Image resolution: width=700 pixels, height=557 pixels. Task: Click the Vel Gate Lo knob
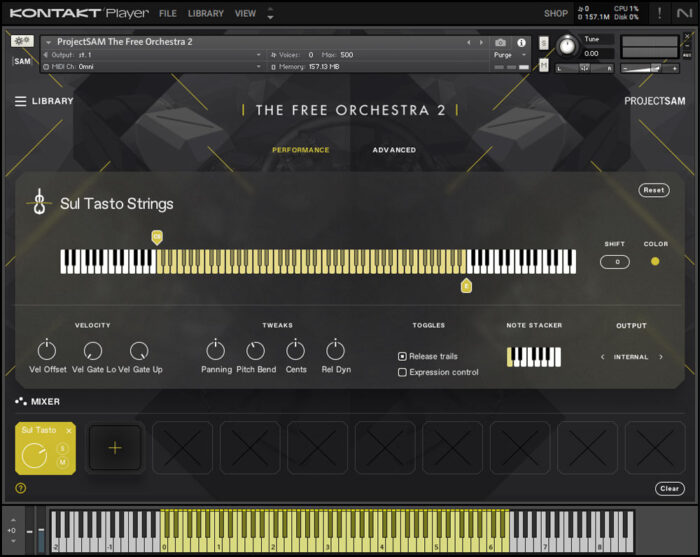point(93,351)
